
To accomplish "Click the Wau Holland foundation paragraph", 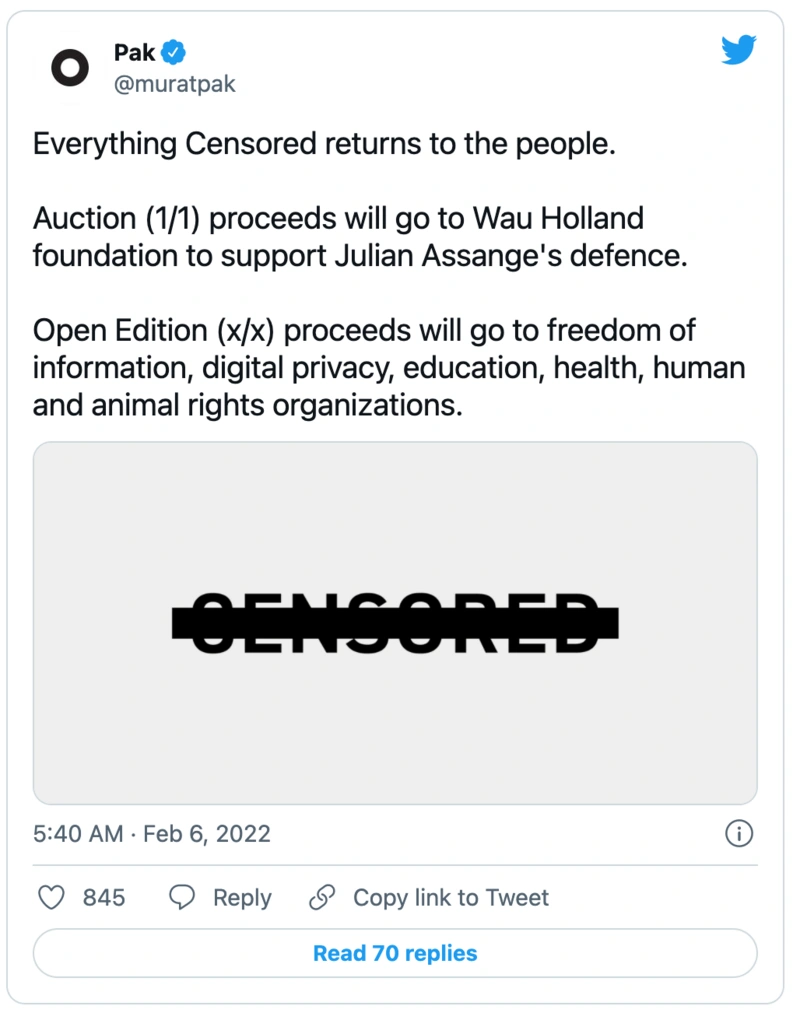I will tap(360, 237).
